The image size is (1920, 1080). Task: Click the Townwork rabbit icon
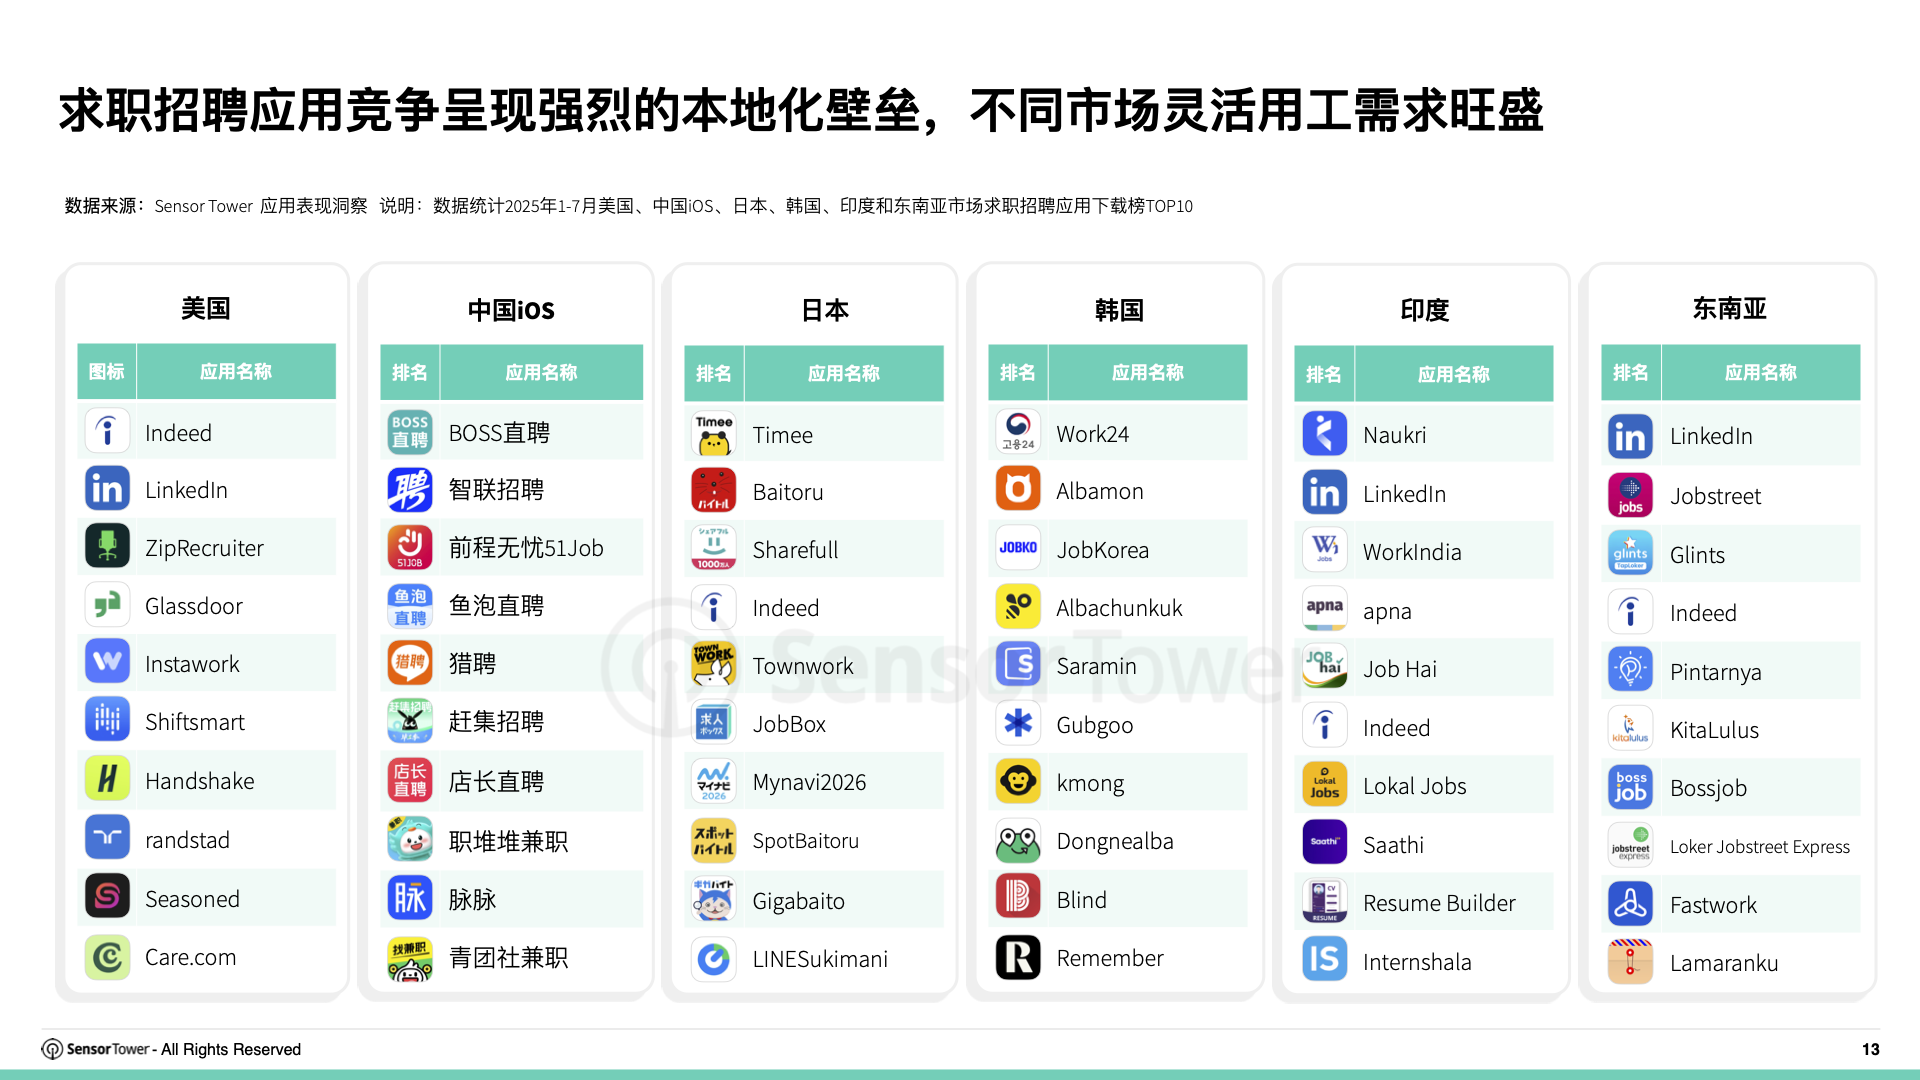[714, 665]
